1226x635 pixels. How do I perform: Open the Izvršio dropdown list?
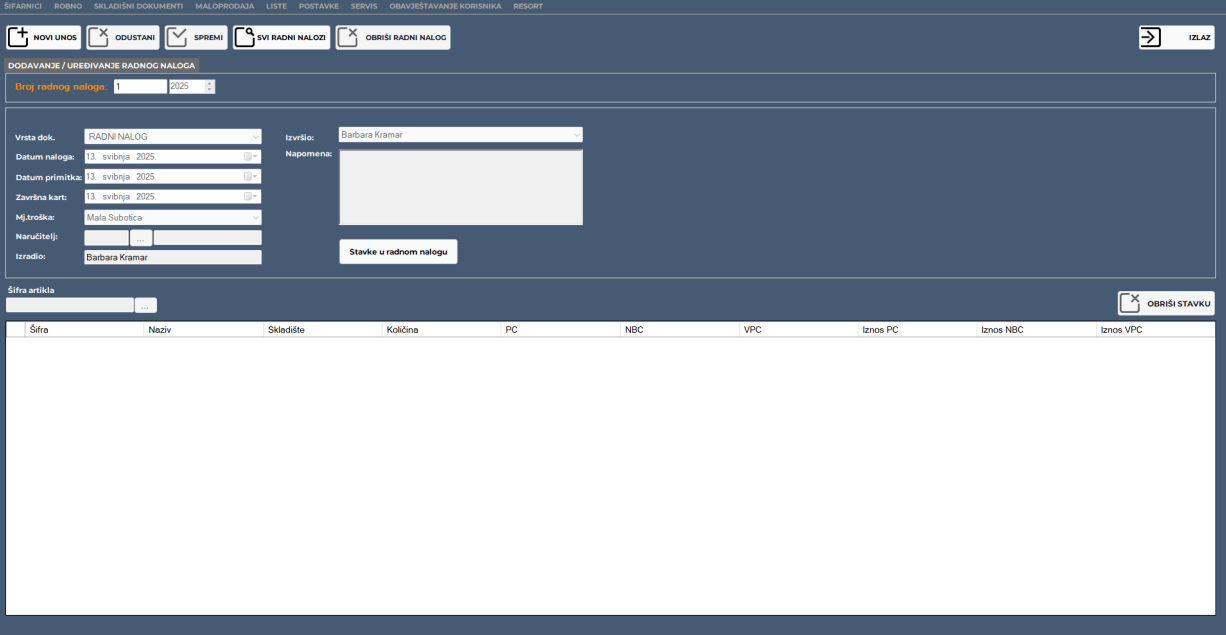pyautogui.click(x=576, y=134)
